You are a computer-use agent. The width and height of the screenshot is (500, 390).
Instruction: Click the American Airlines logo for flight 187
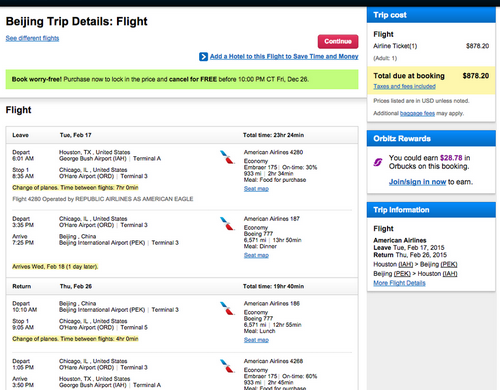click(227, 224)
